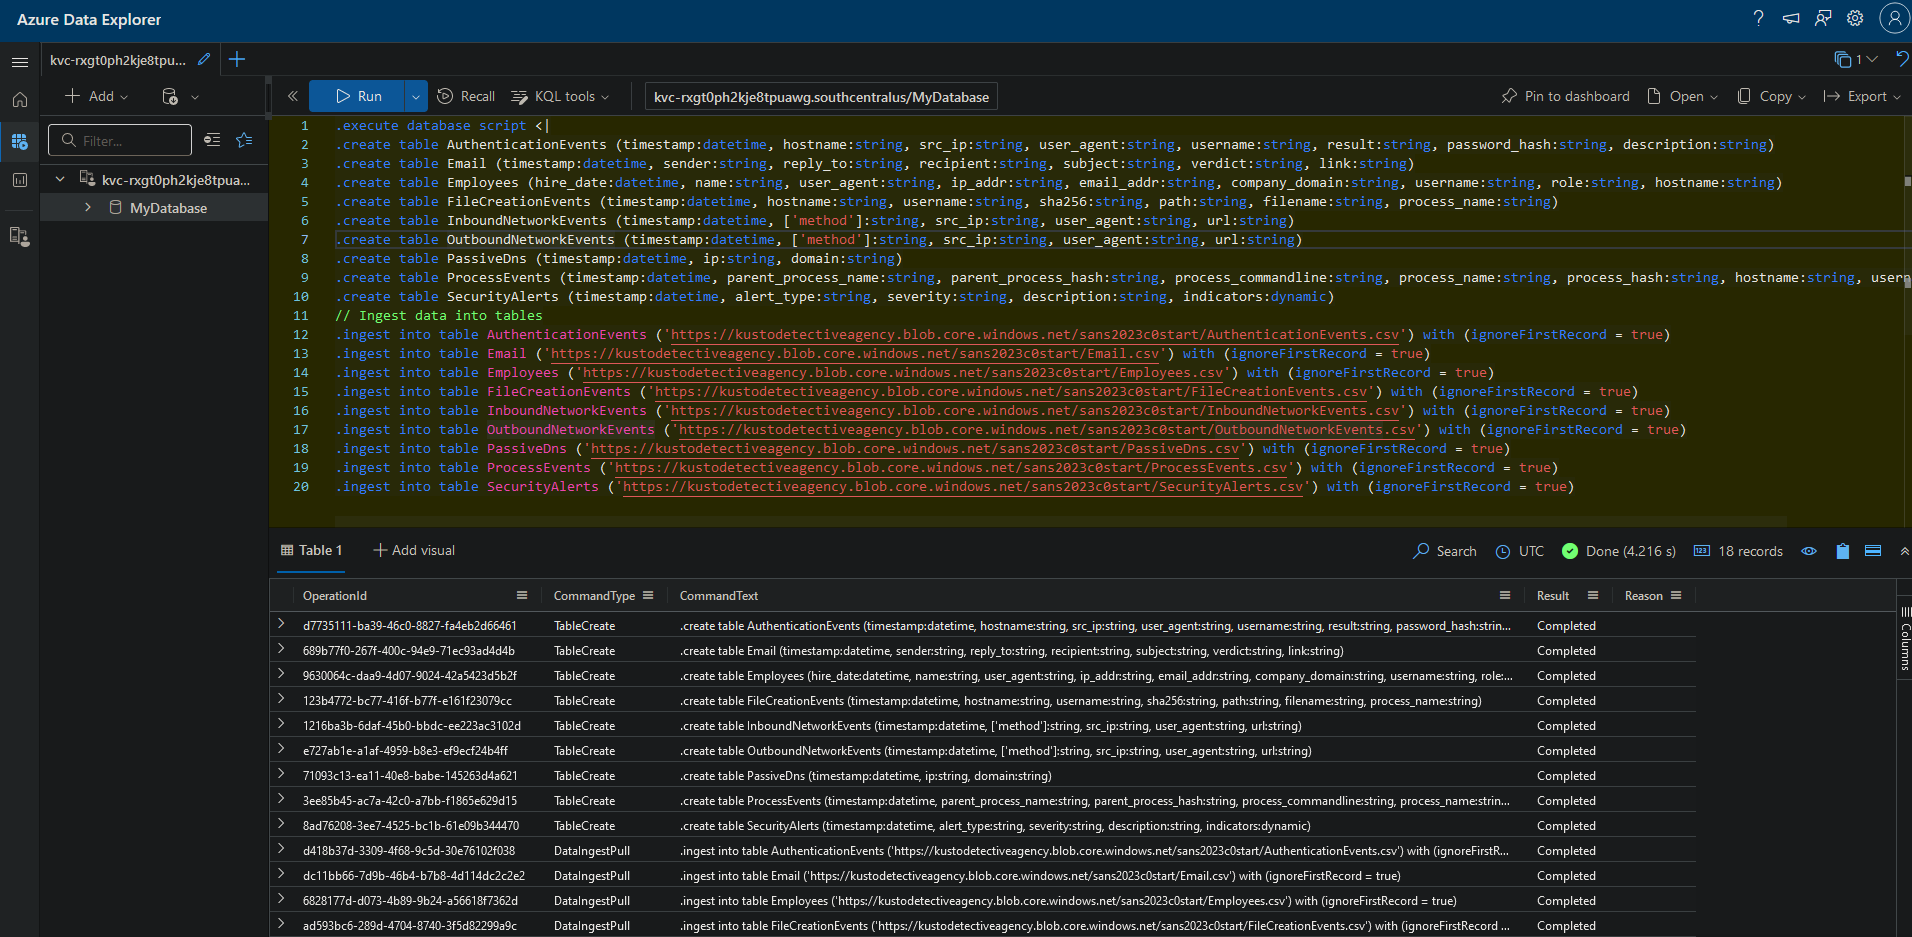The width and height of the screenshot is (1912, 937).
Task: Click the SecurityAlerts.csv URL in line 20
Action: pyautogui.click(x=963, y=487)
